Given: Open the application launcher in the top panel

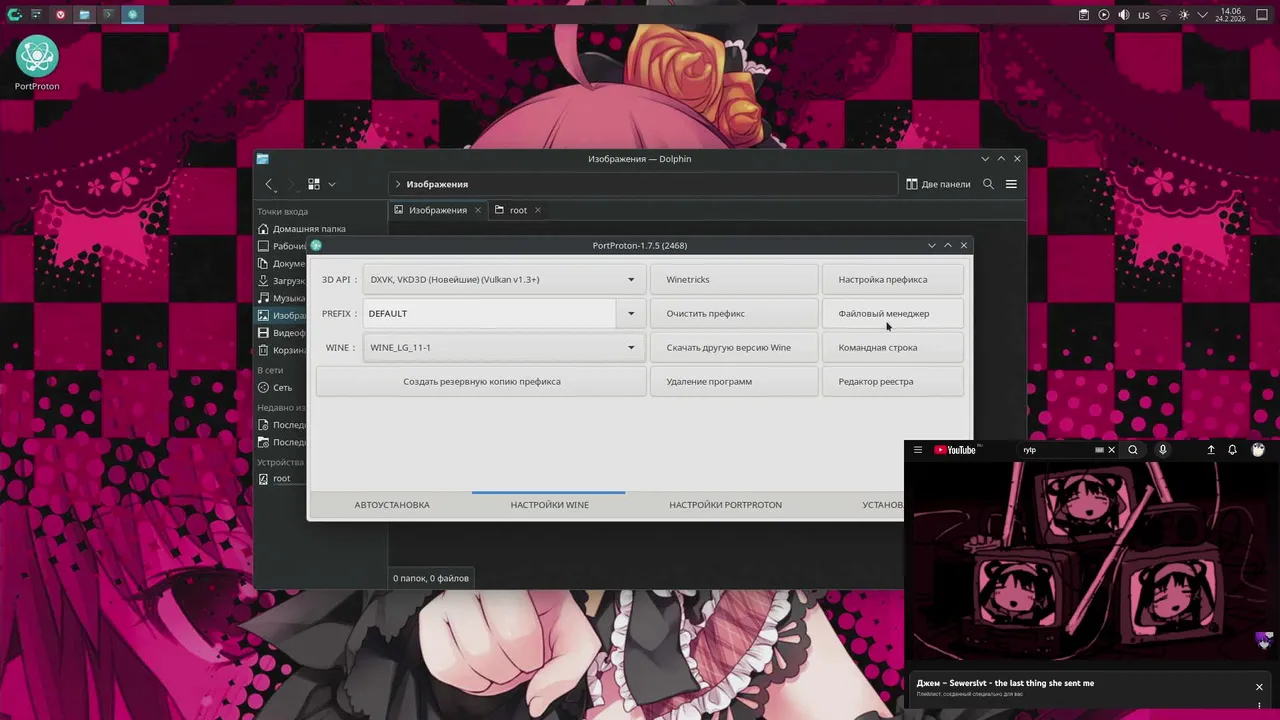Looking at the screenshot, I should 14,14.
